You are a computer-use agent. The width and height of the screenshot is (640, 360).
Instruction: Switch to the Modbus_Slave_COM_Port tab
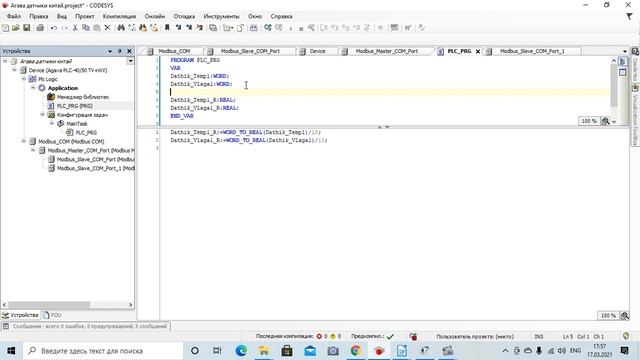pos(250,51)
